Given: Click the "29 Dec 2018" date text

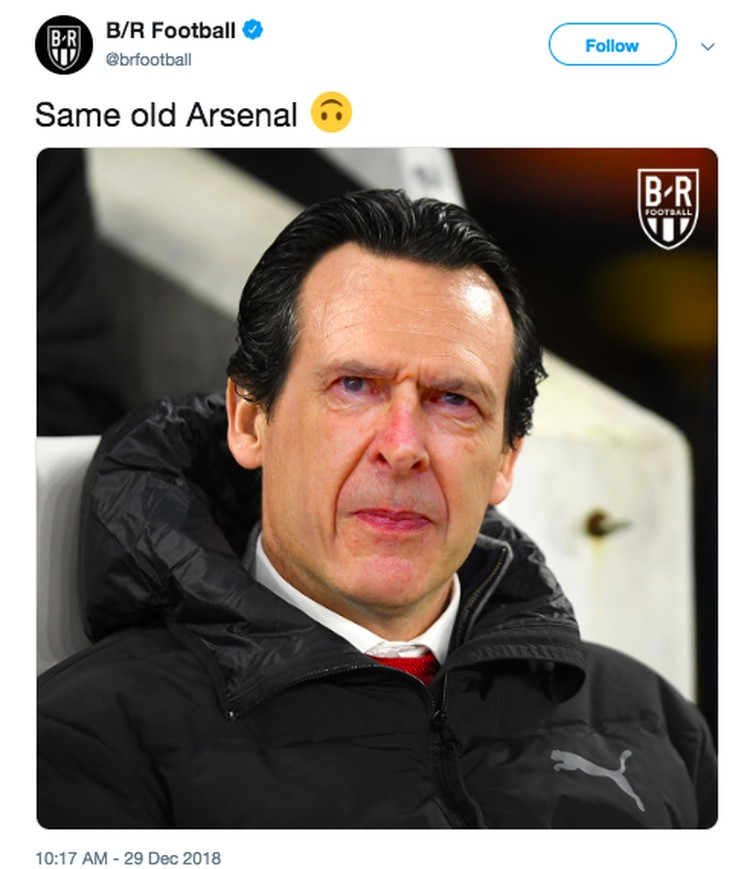Looking at the screenshot, I should coord(172,858).
